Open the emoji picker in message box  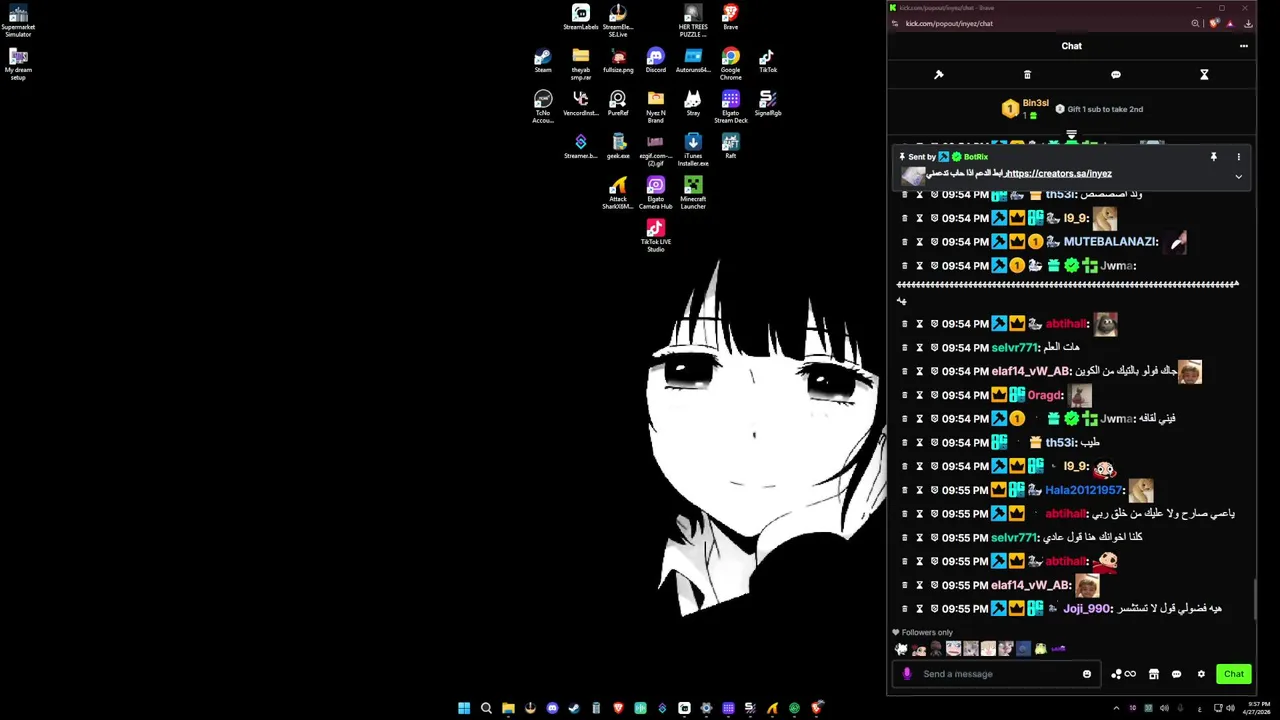(x=1087, y=674)
